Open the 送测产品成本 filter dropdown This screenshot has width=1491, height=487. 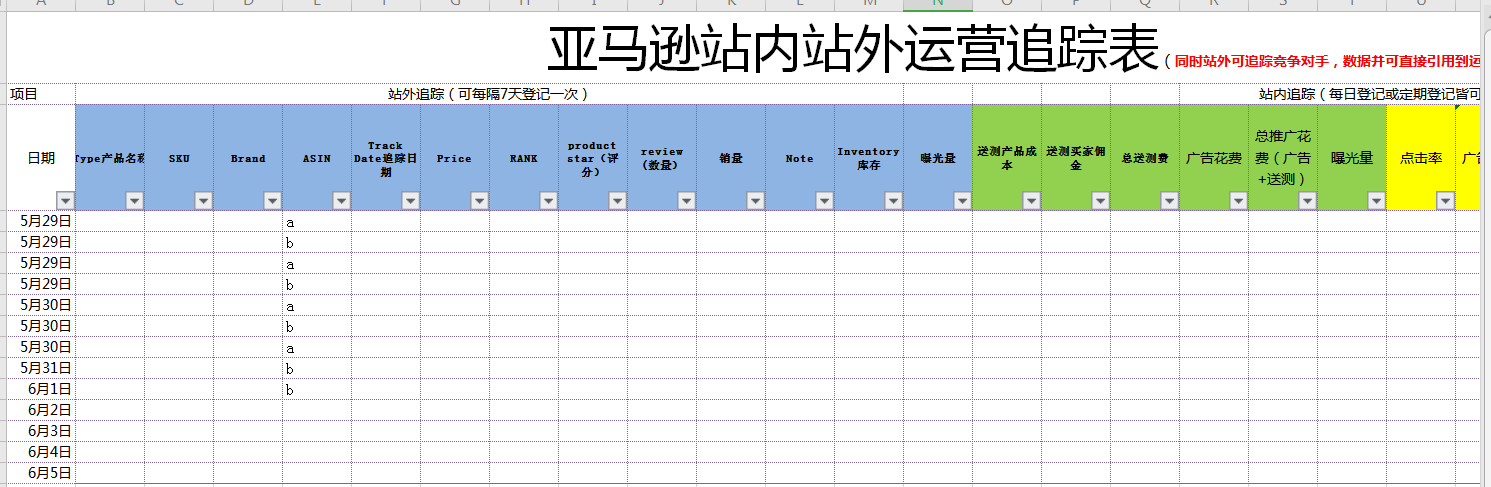pyautogui.click(x=1031, y=200)
